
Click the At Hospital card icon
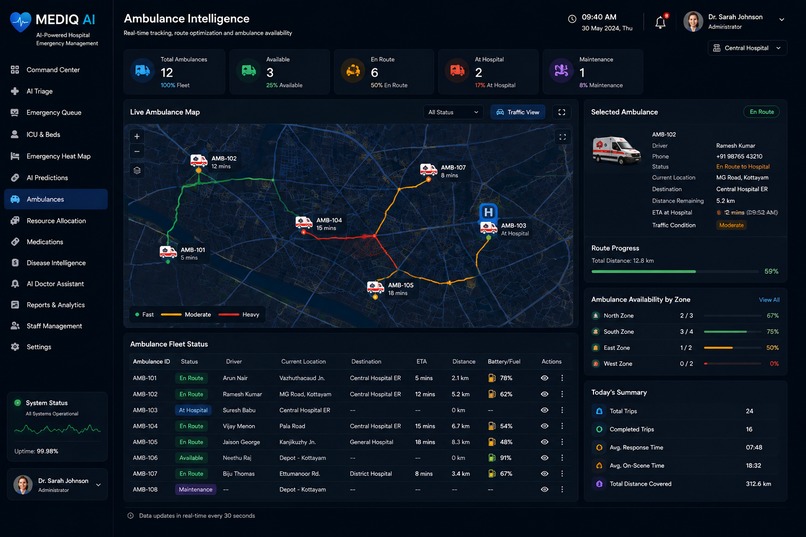pyautogui.click(x=457, y=70)
